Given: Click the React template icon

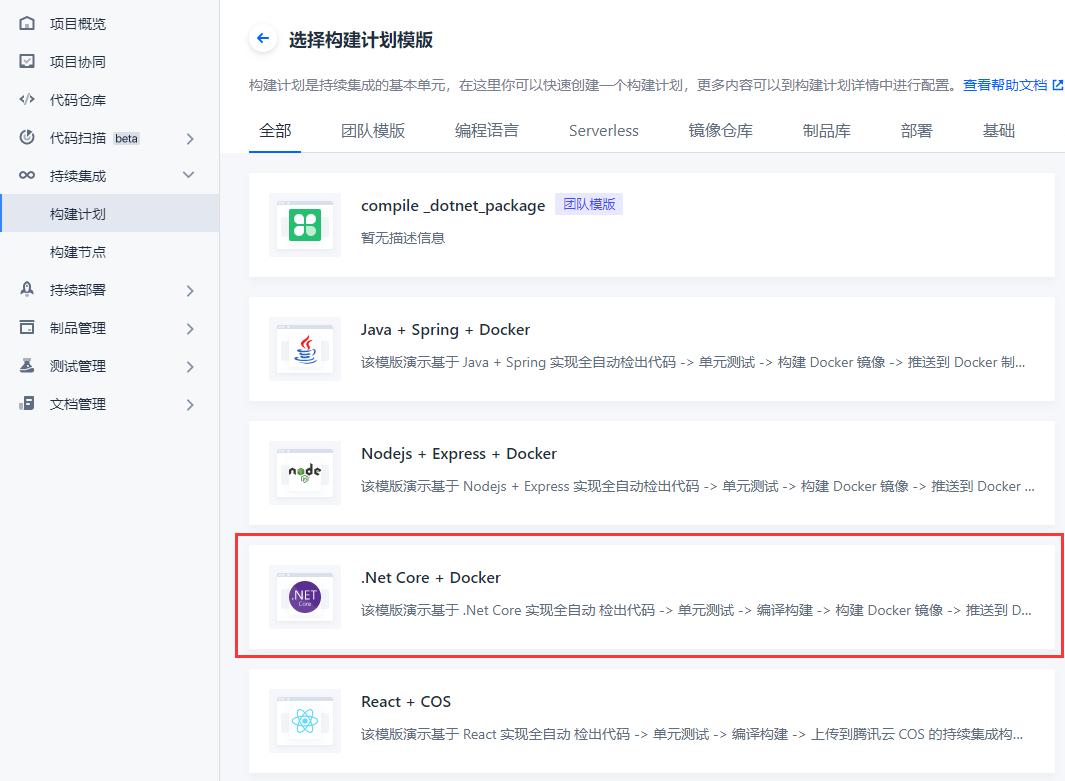Looking at the screenshot, I should click(305, 721).
